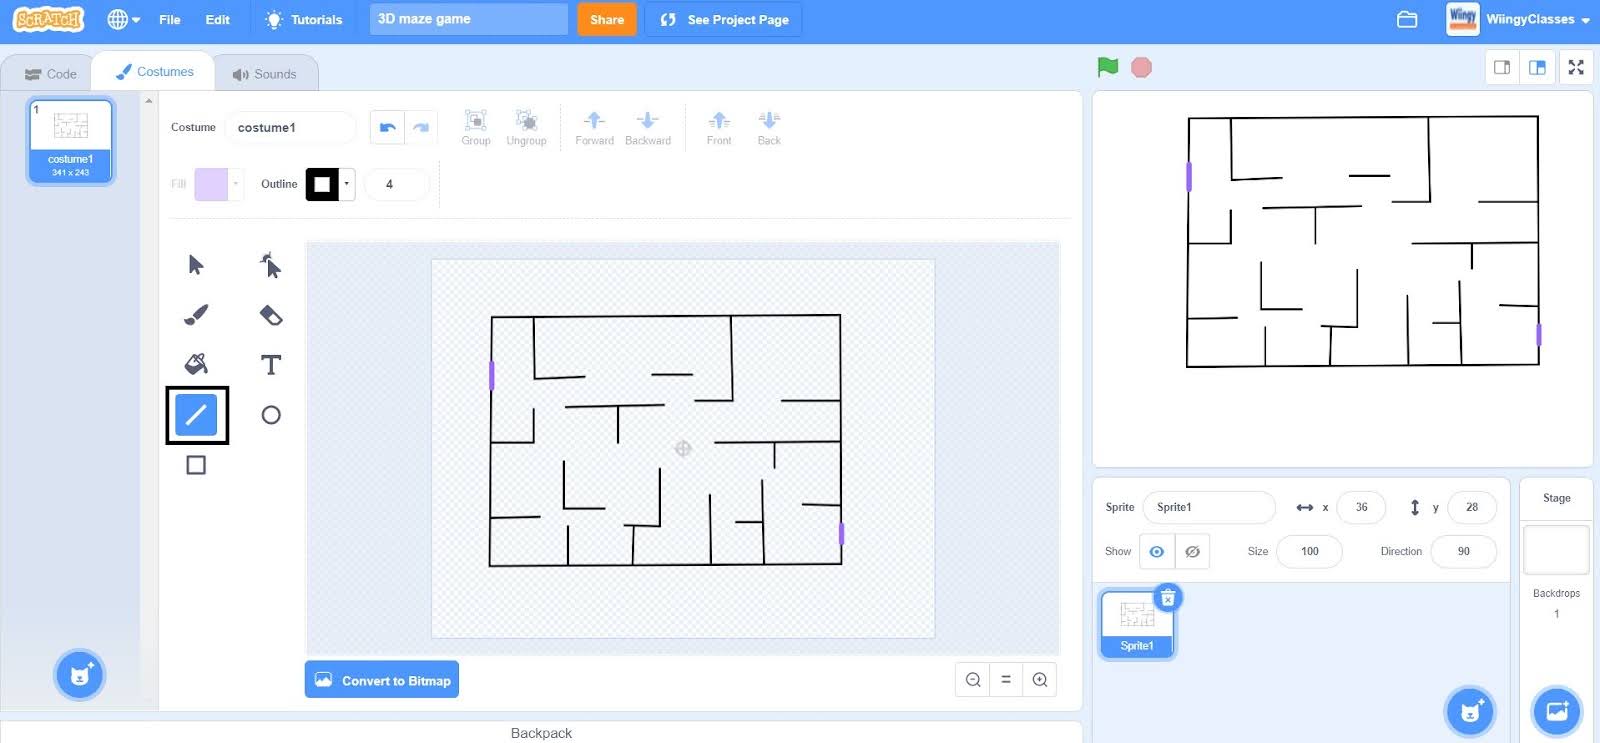Select the Text tool
1600x743 pixels.
point(271,364)
